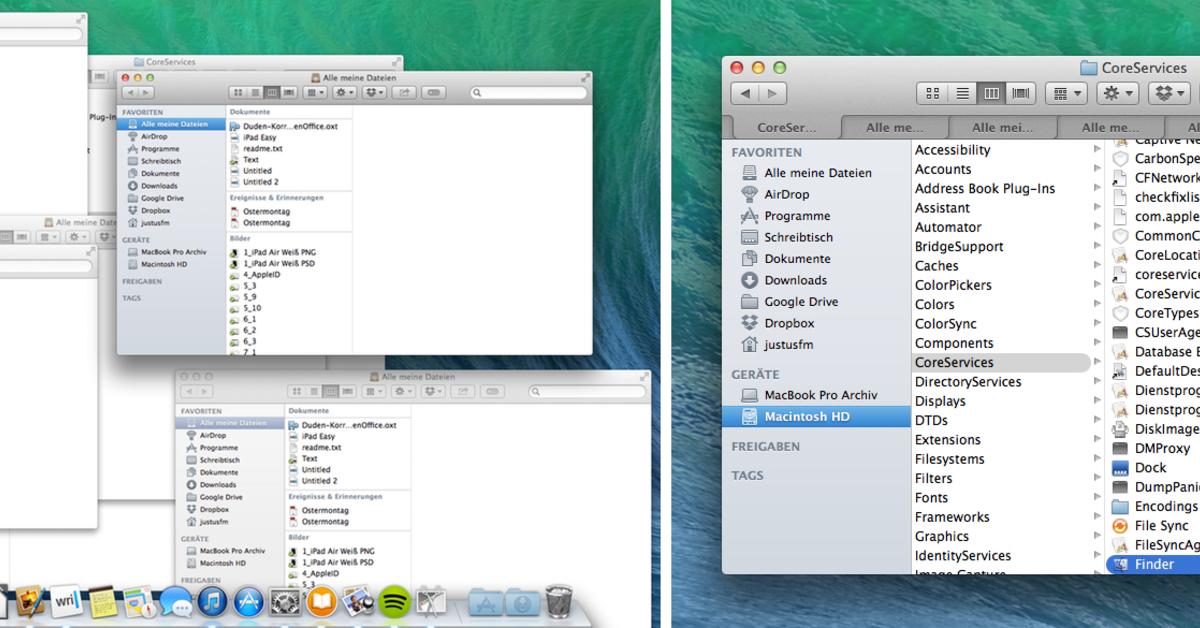Expand the Frameworks folder arrow
The height and width of the screenshot is (628, 1200).
click(x=1097, y=517)
